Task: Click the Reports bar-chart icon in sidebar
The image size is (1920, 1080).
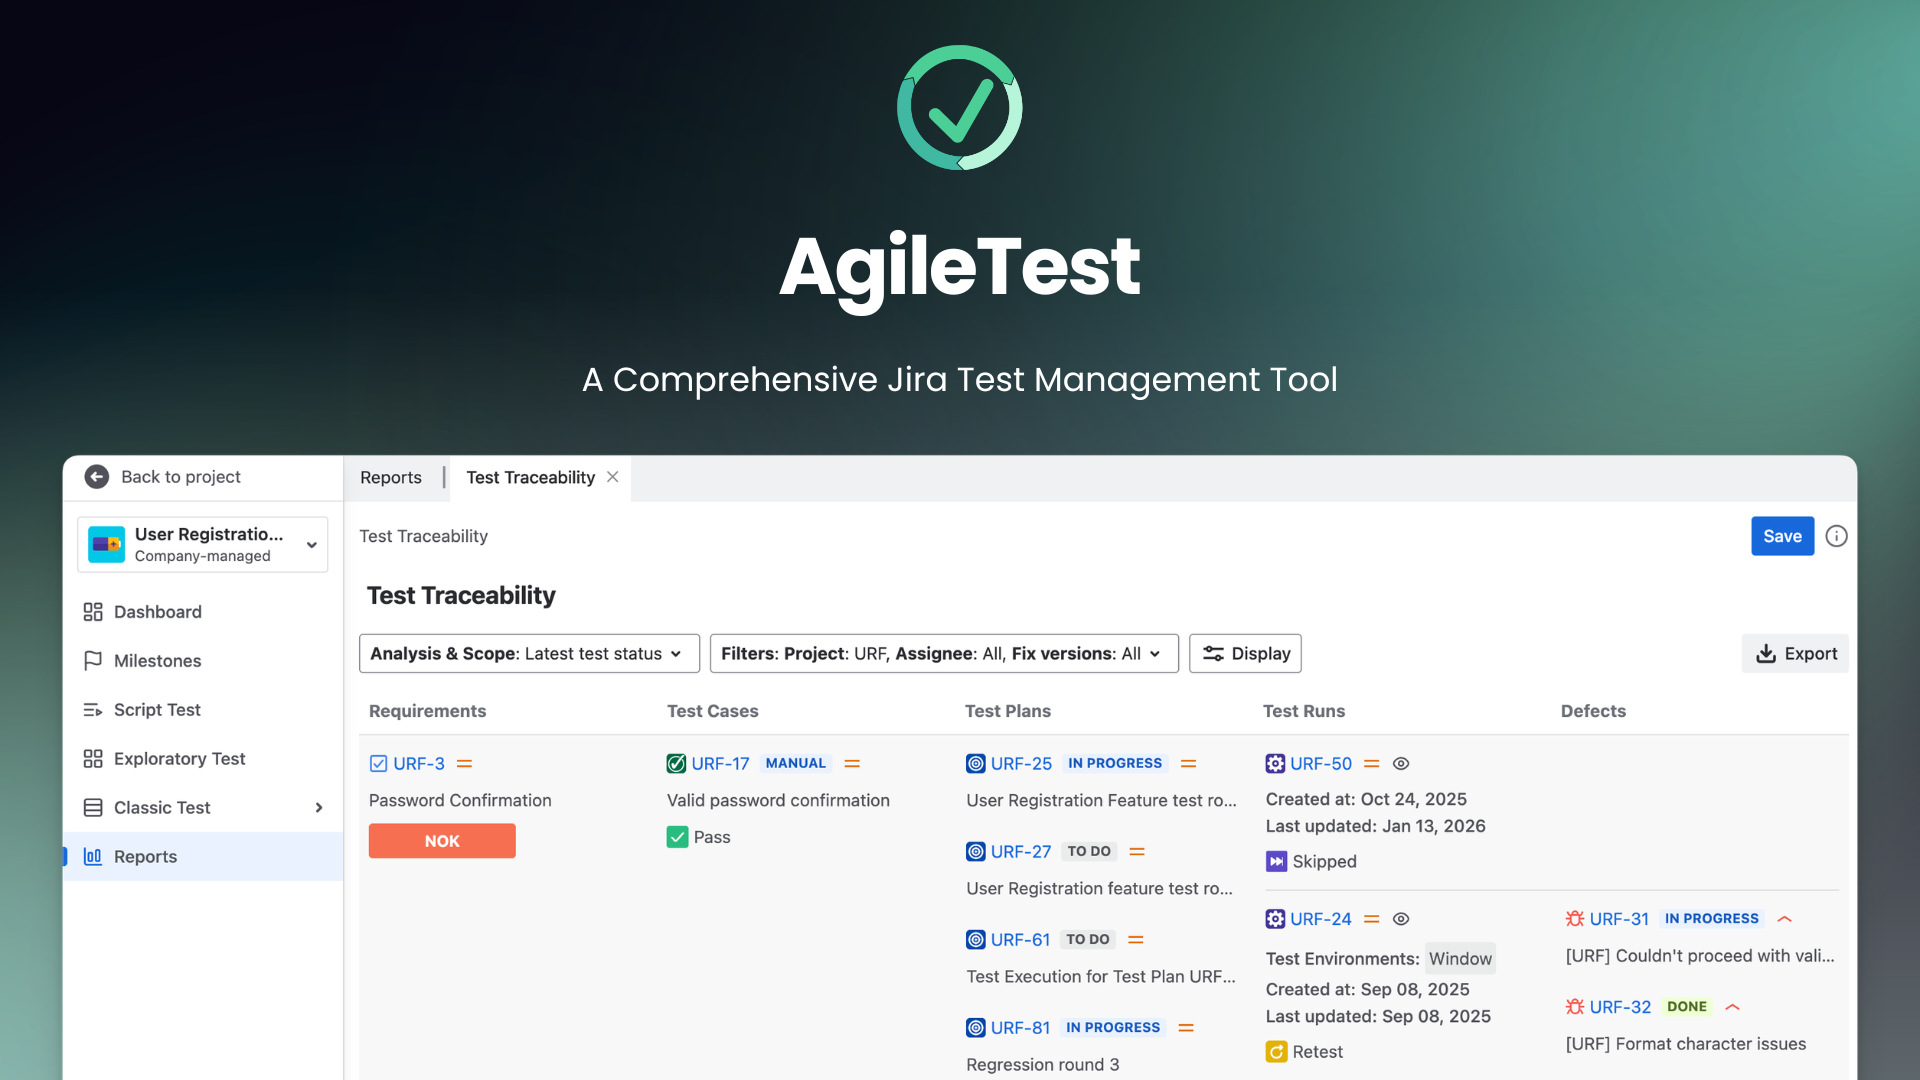Action: tap(93, 856)
